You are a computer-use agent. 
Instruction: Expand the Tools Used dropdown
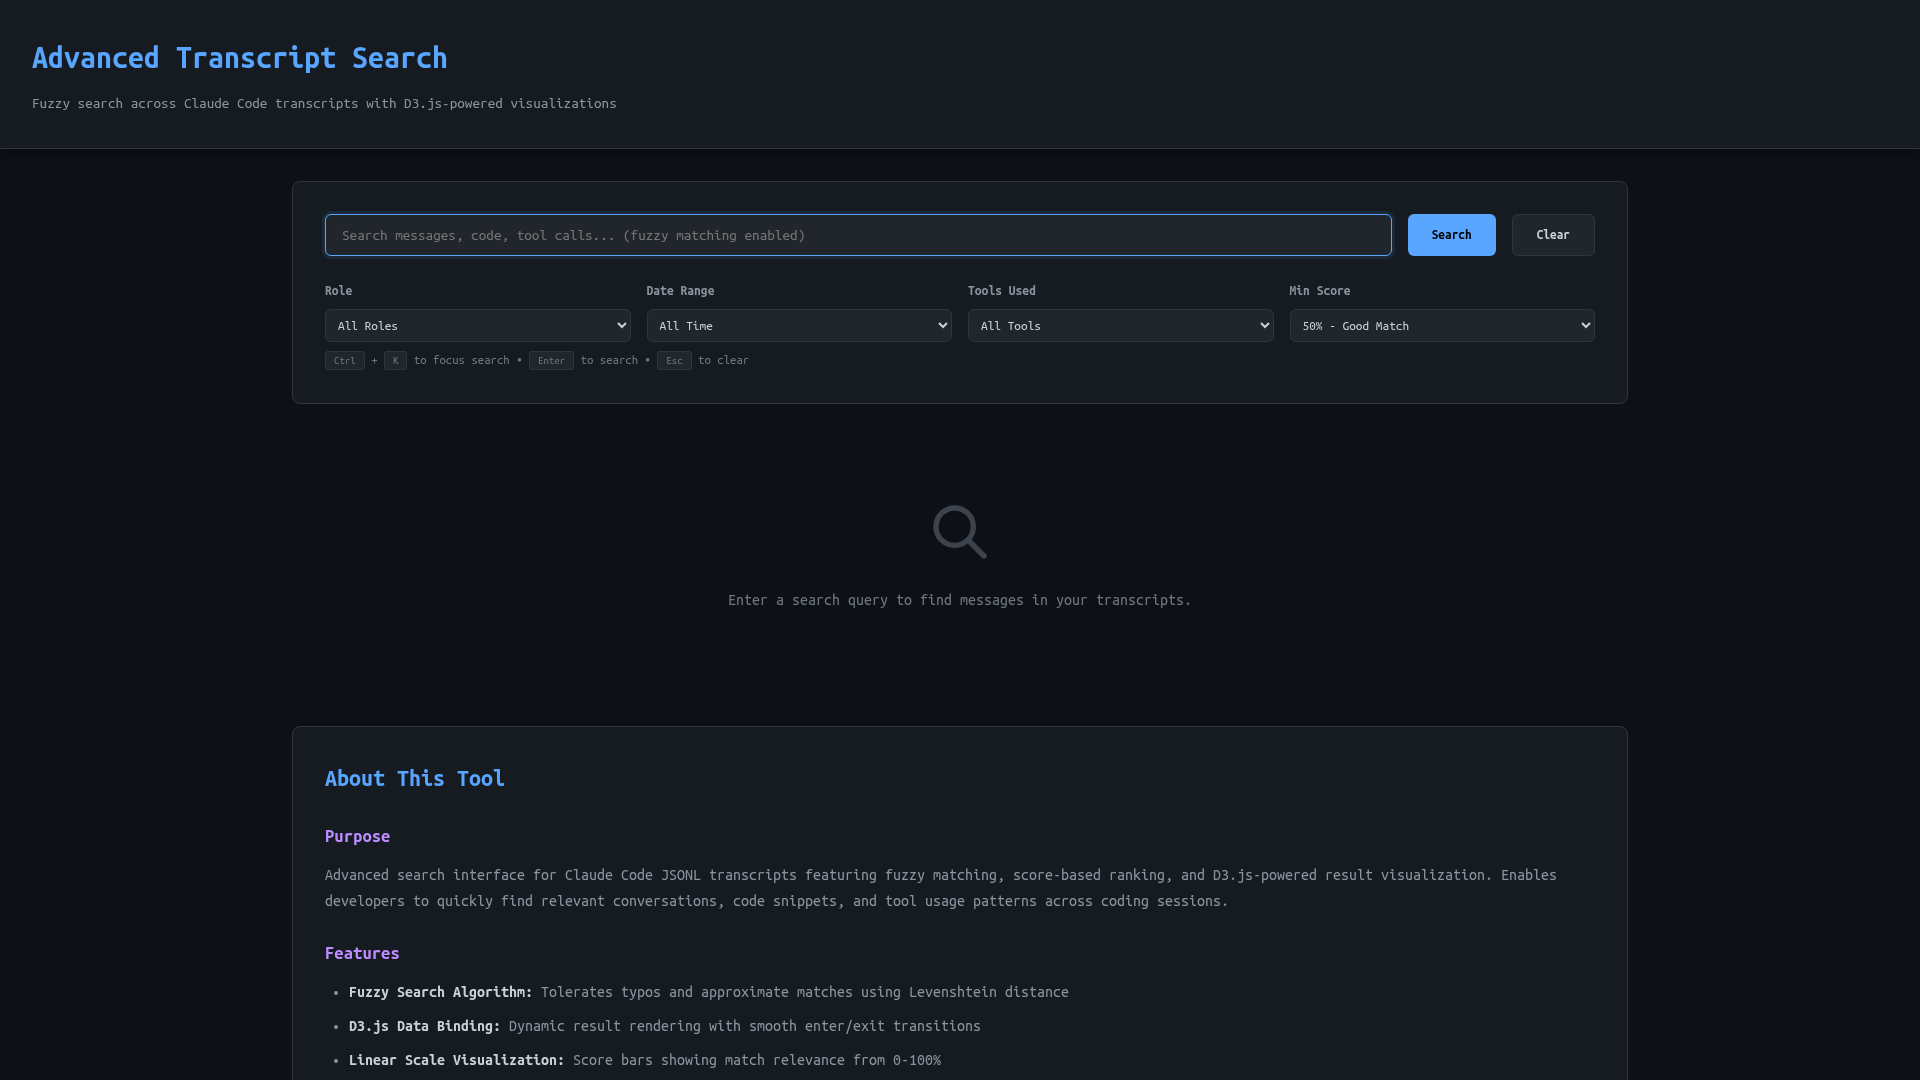(1120, 326)
